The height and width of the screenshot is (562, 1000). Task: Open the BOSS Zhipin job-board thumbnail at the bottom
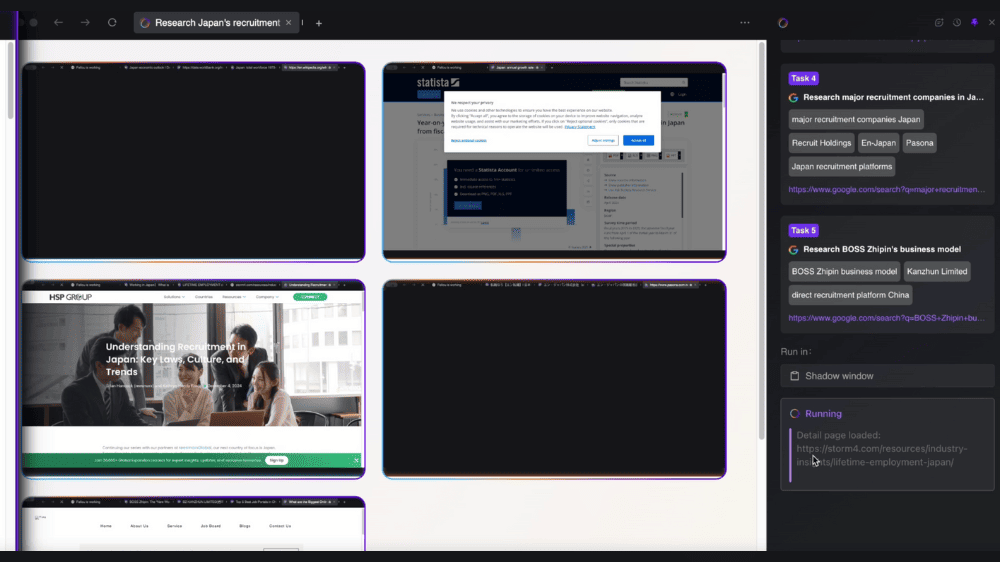pos(194,524)
